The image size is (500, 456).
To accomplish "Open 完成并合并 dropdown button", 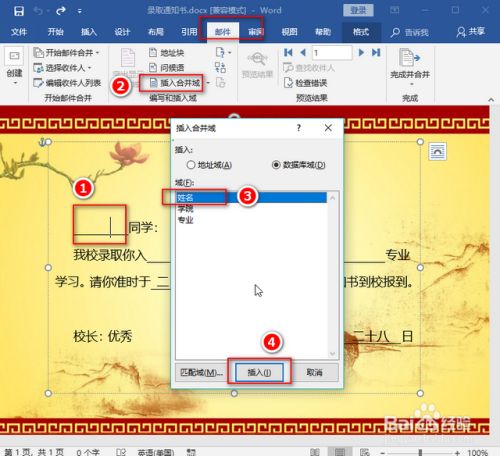I will click(x=410, y=67).
